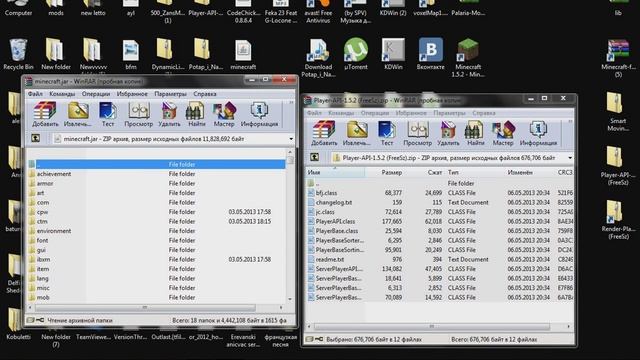This screenshot has width=640, height=360.
Task: Select the Download Potap_i_Na desktop icon
Action: pyautogui.click(x=318, y=58)
